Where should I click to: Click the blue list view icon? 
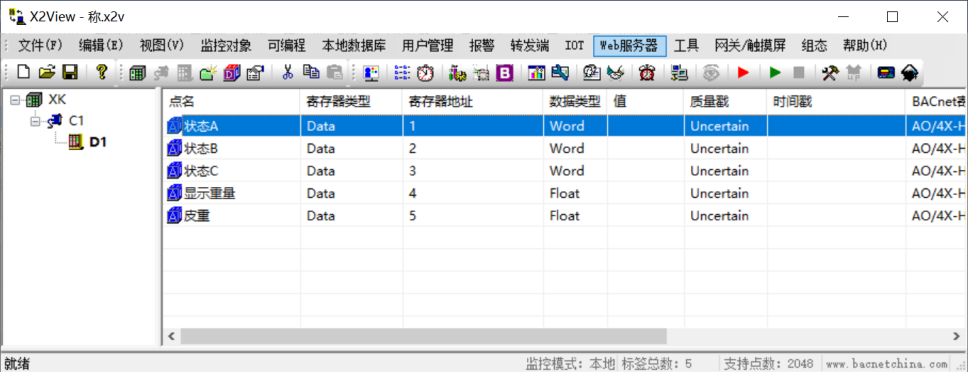[402, 73]
